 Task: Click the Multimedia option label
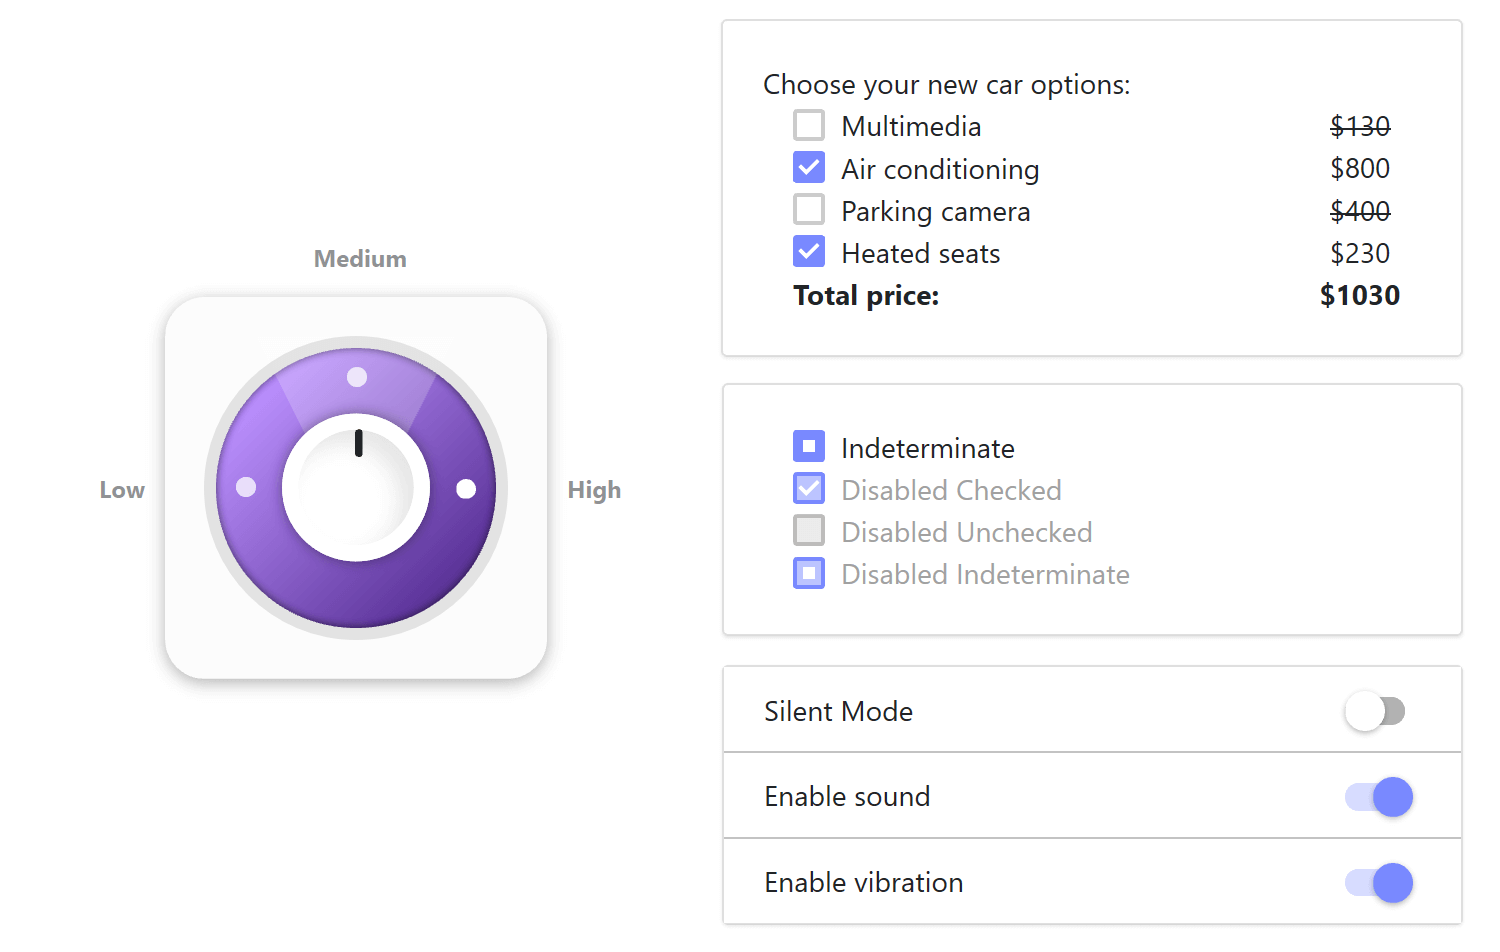coord(911,127)
